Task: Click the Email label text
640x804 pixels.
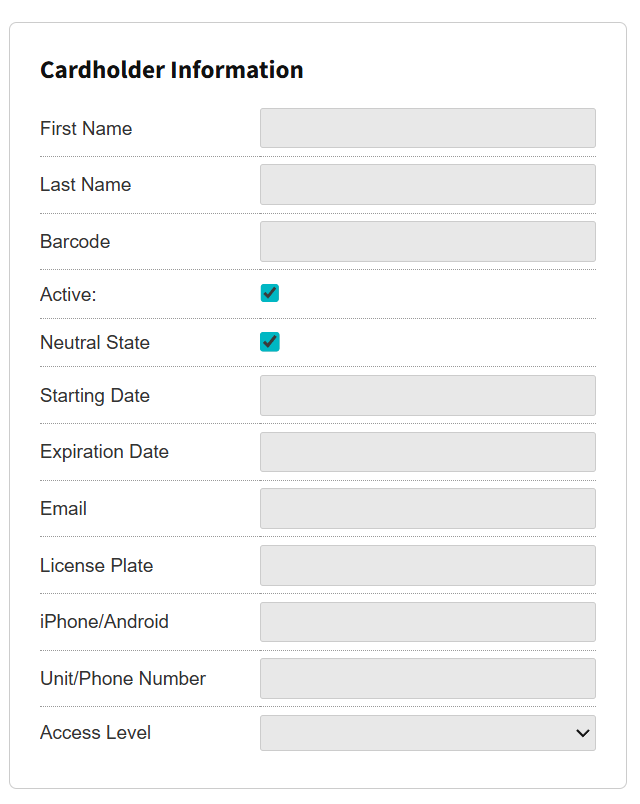Action: 63,509
